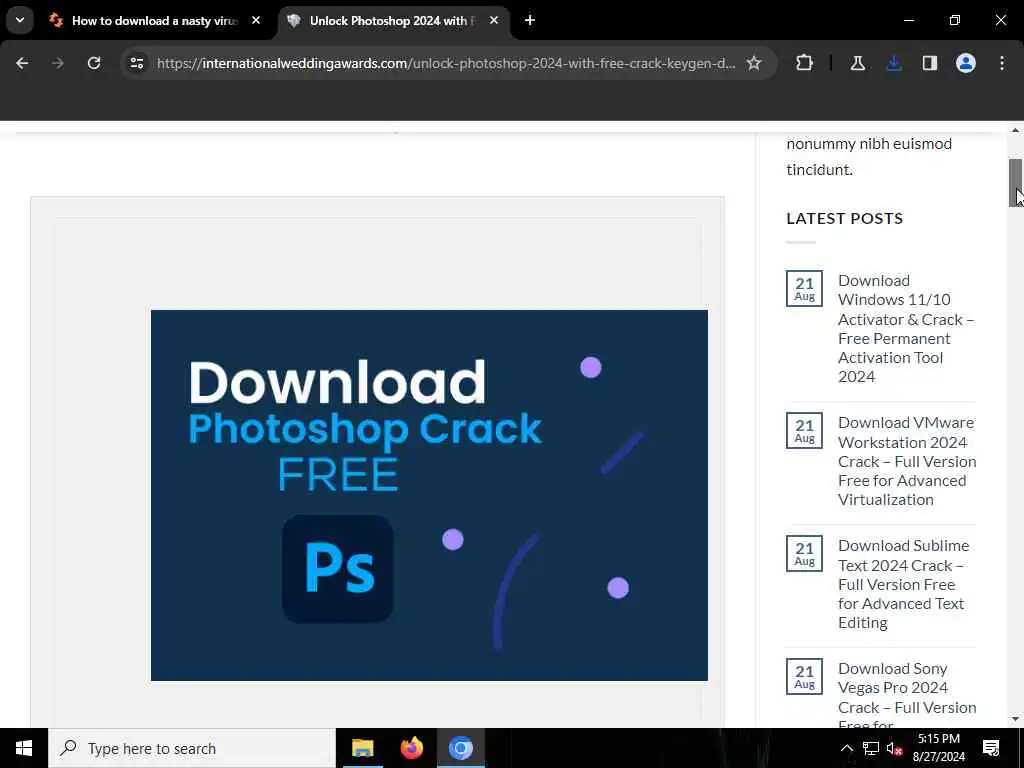1024x768 pixels.
Task: Open the Chrome three-dot menu
Action: 1002,63
